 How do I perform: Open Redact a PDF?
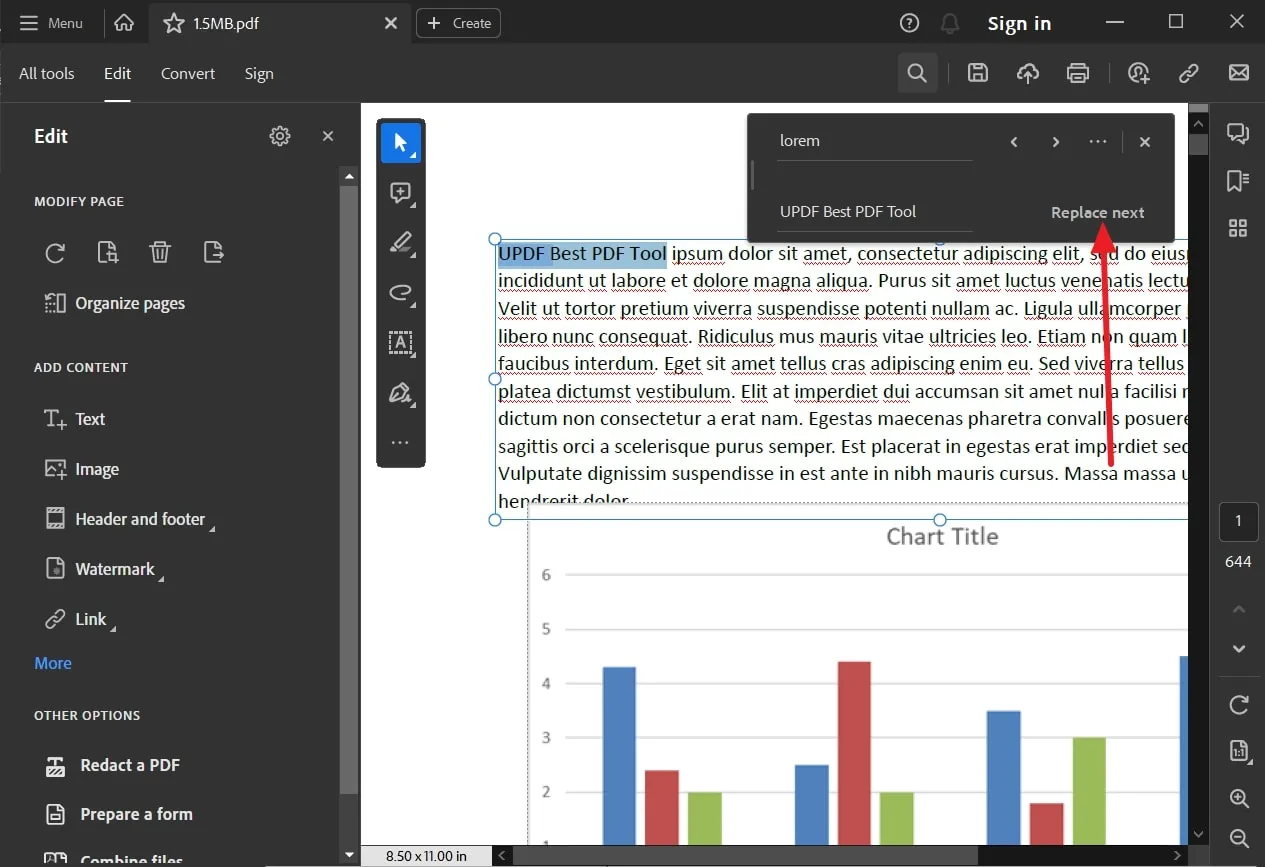112,765
